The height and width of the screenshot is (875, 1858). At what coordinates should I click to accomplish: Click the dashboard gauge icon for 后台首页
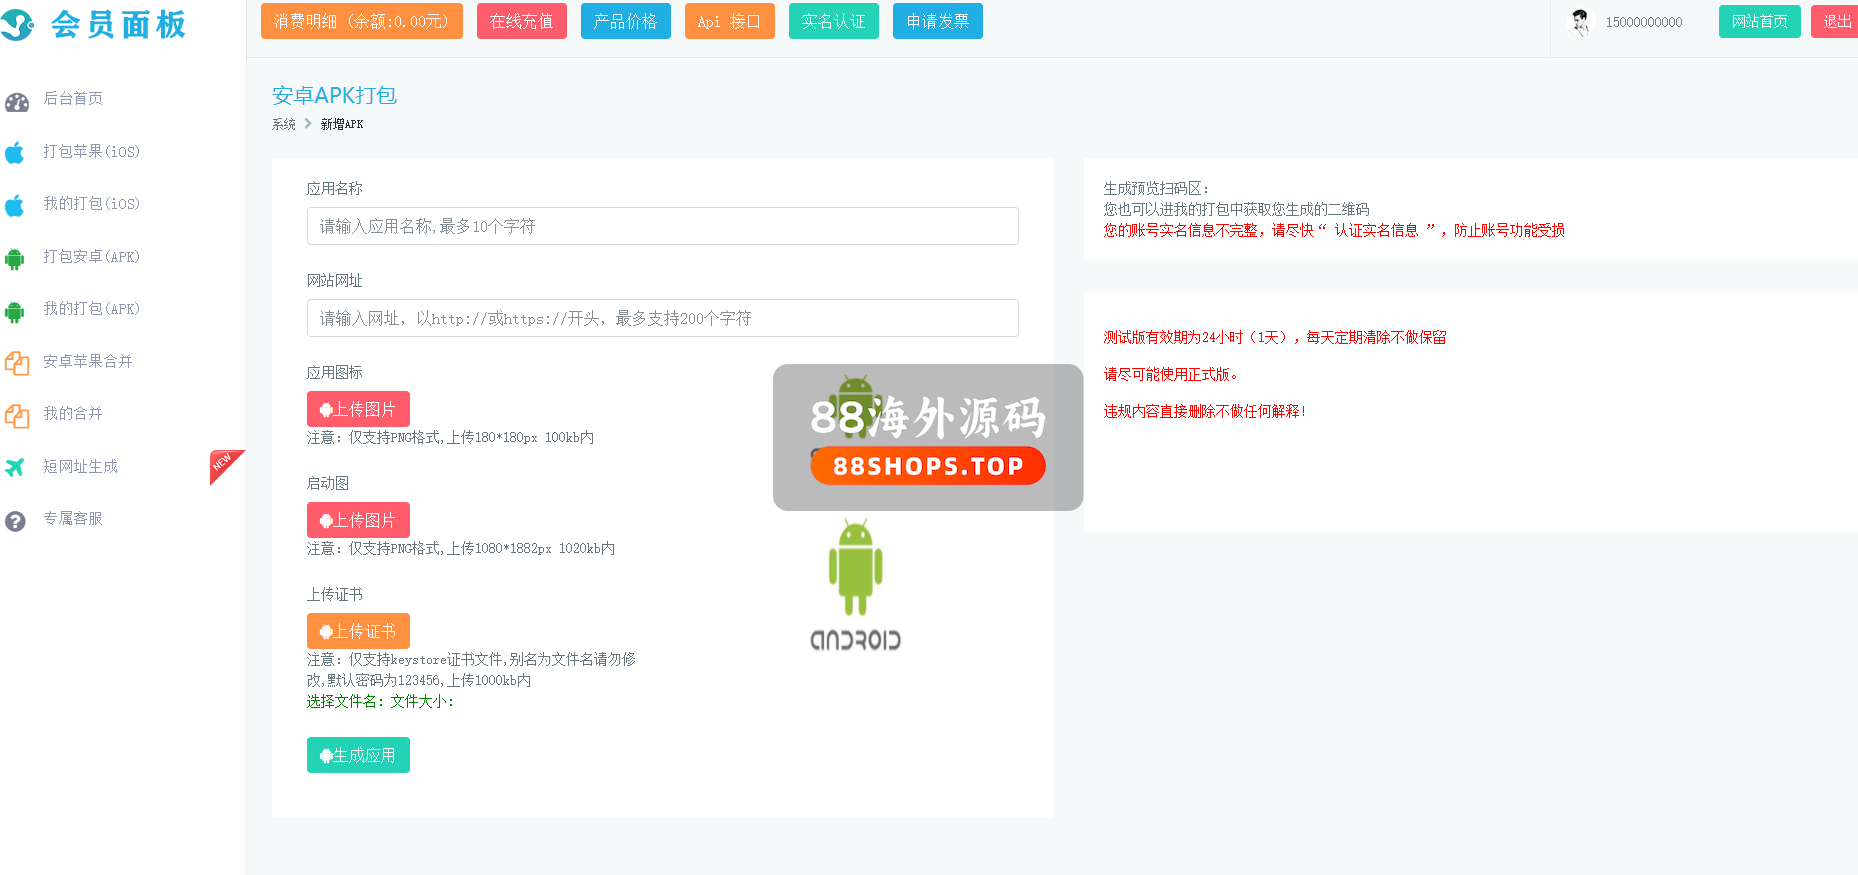click(17, 101)
